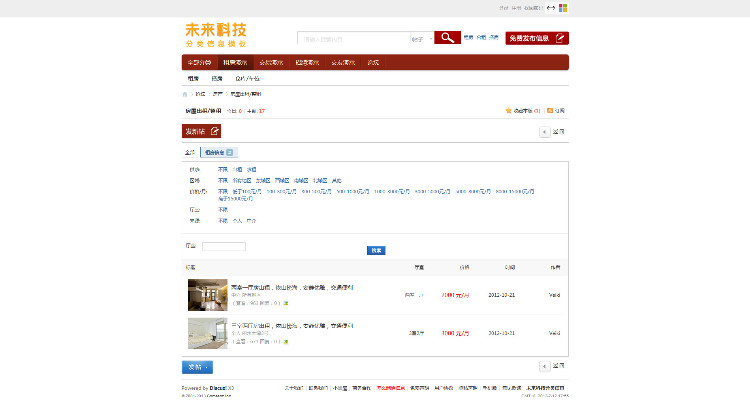
Task: Focus the top search input field
Action: coord(353,39)
